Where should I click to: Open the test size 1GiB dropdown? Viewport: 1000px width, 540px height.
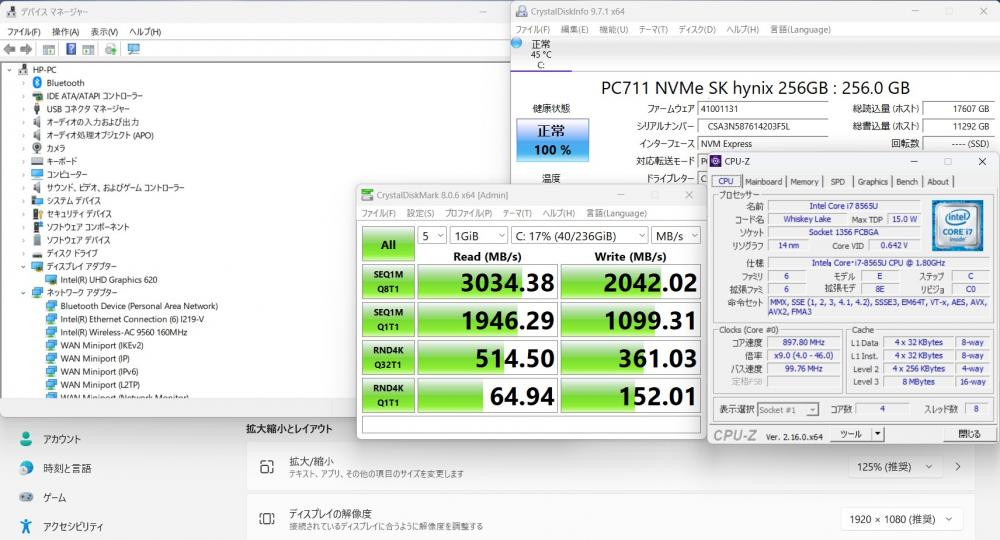[x=476, y=236]
